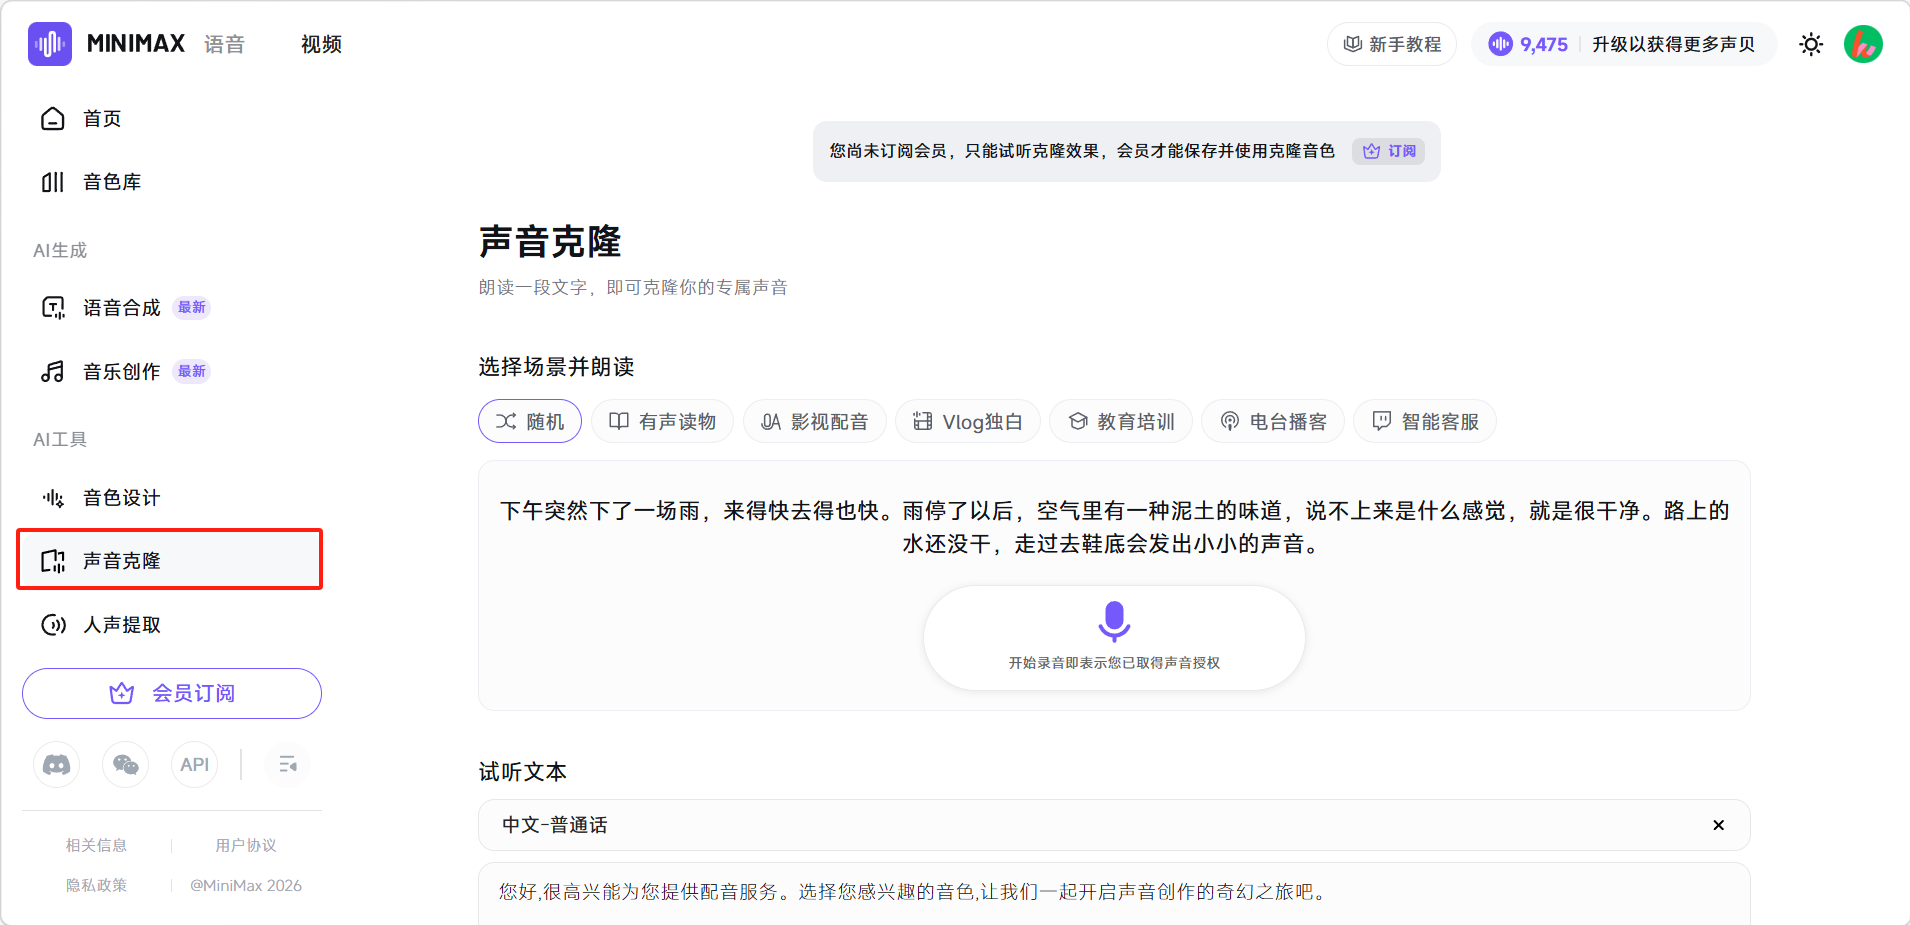
Task: Open the Discord community icon
Action: [57, 765]
